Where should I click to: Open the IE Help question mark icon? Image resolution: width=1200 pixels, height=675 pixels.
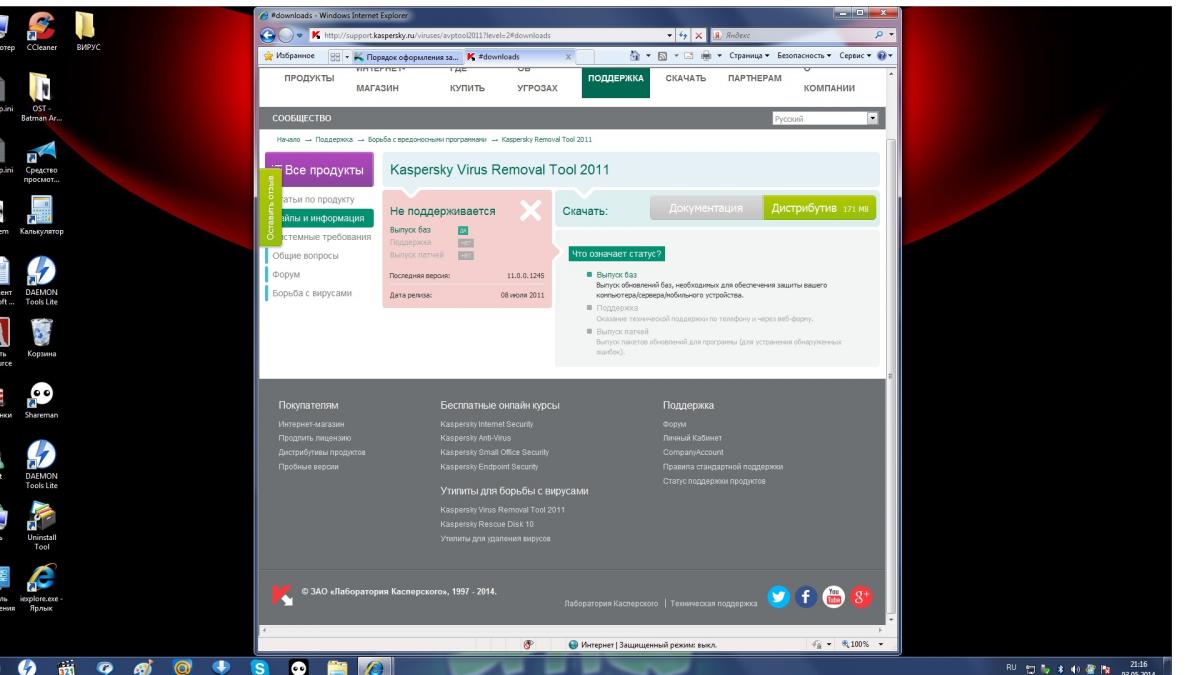coord(881,56)
